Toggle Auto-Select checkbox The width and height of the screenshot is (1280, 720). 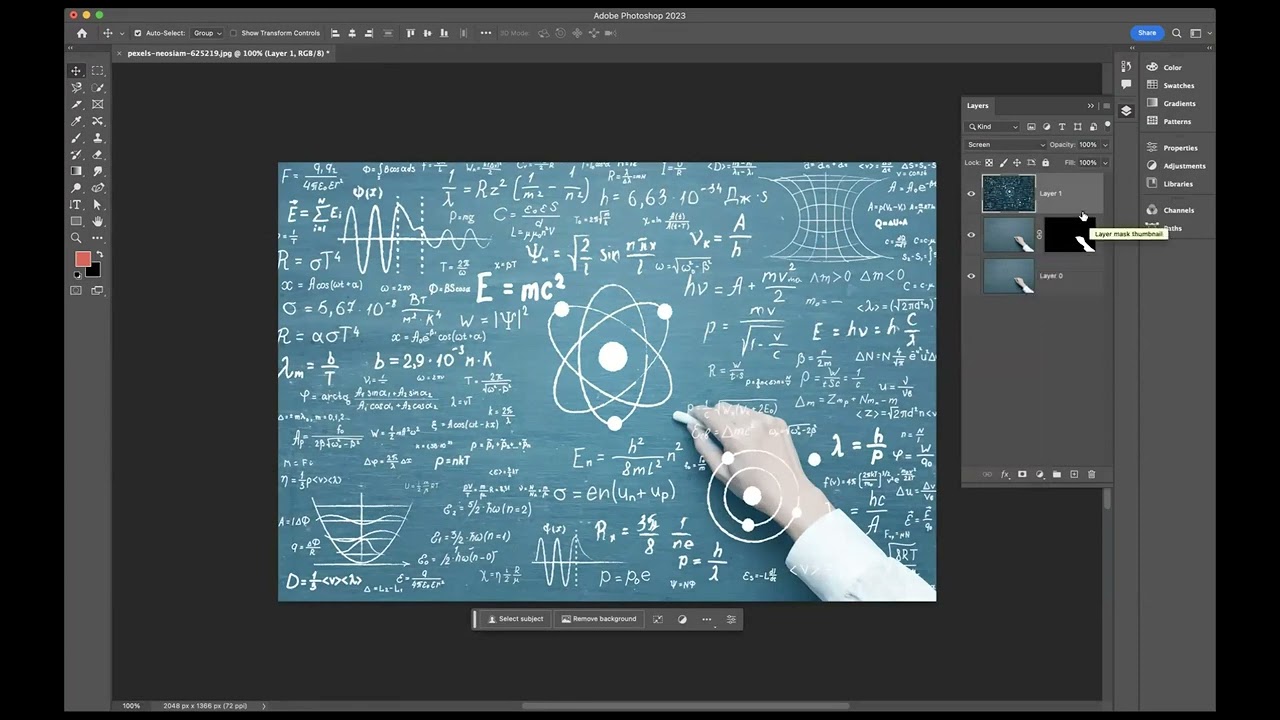tap(138, 33)
